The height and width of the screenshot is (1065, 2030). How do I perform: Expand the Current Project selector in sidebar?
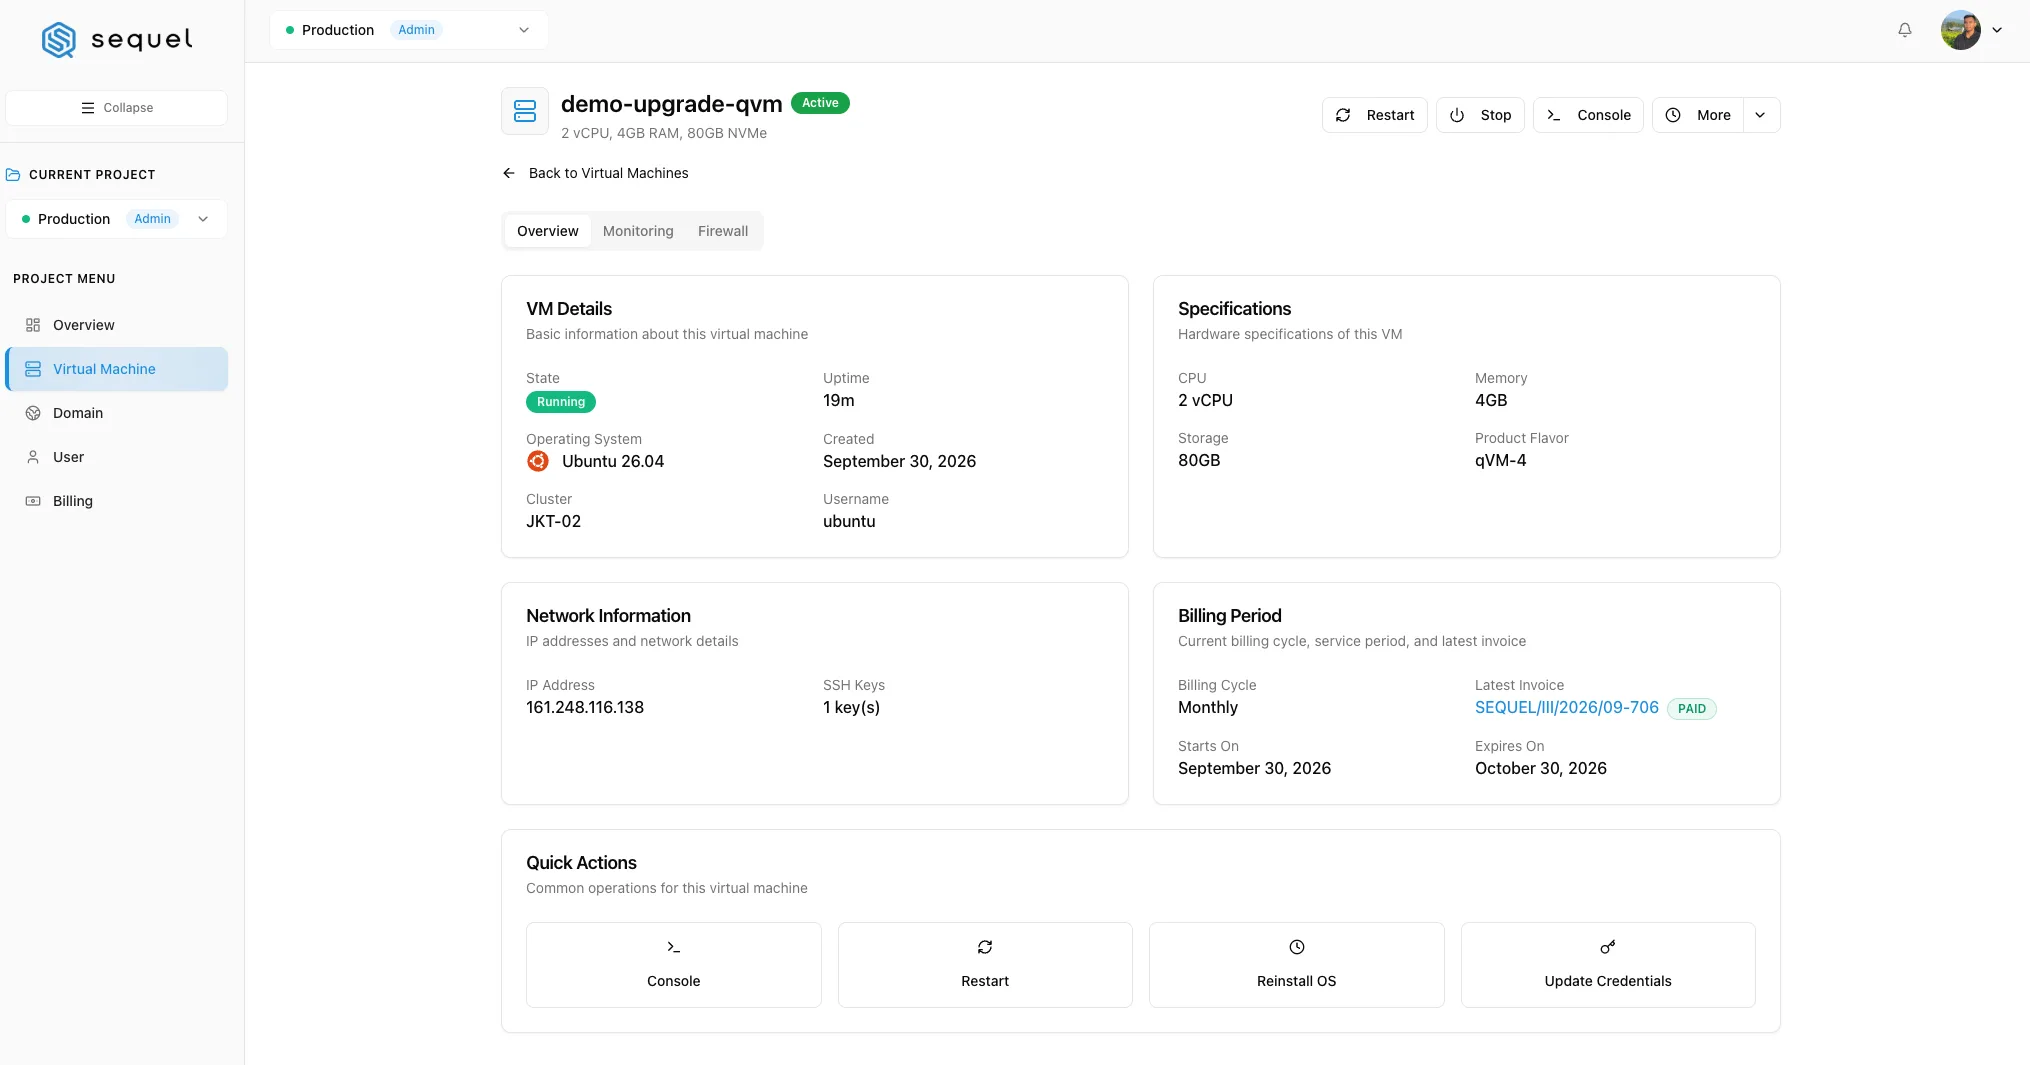(x=117, y=219)
